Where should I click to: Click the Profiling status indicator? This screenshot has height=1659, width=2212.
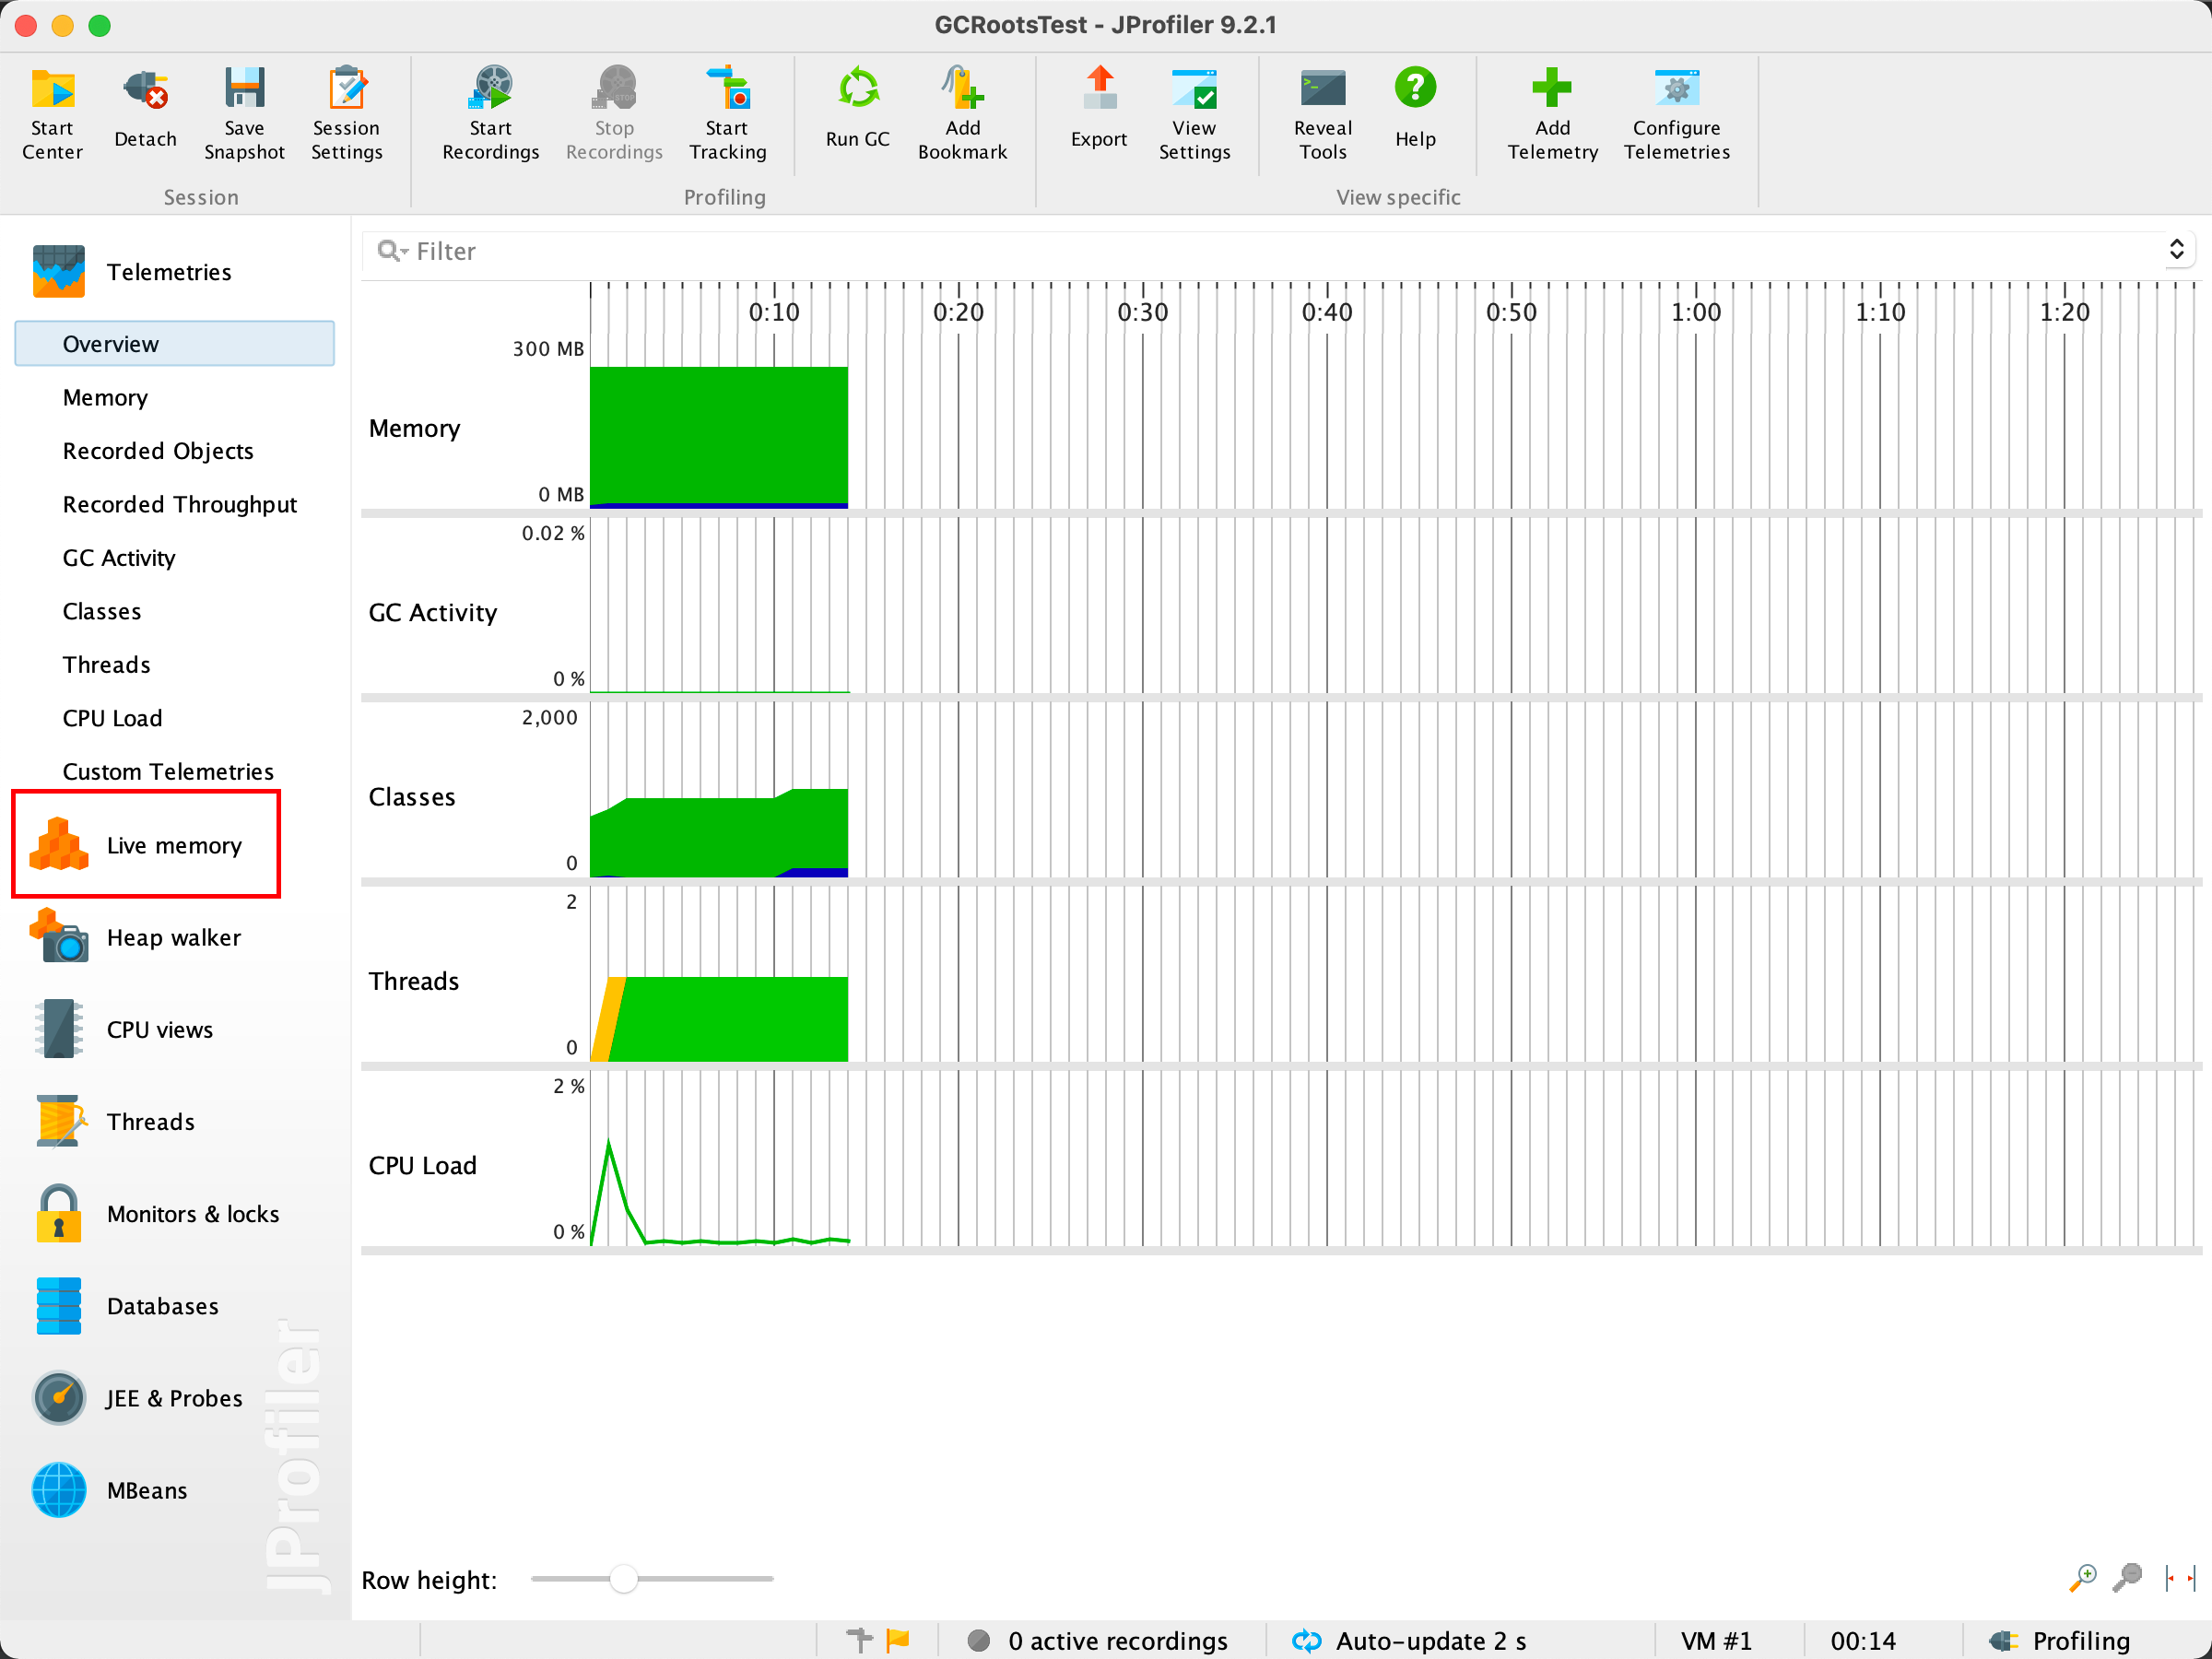click(2059, 1640)
